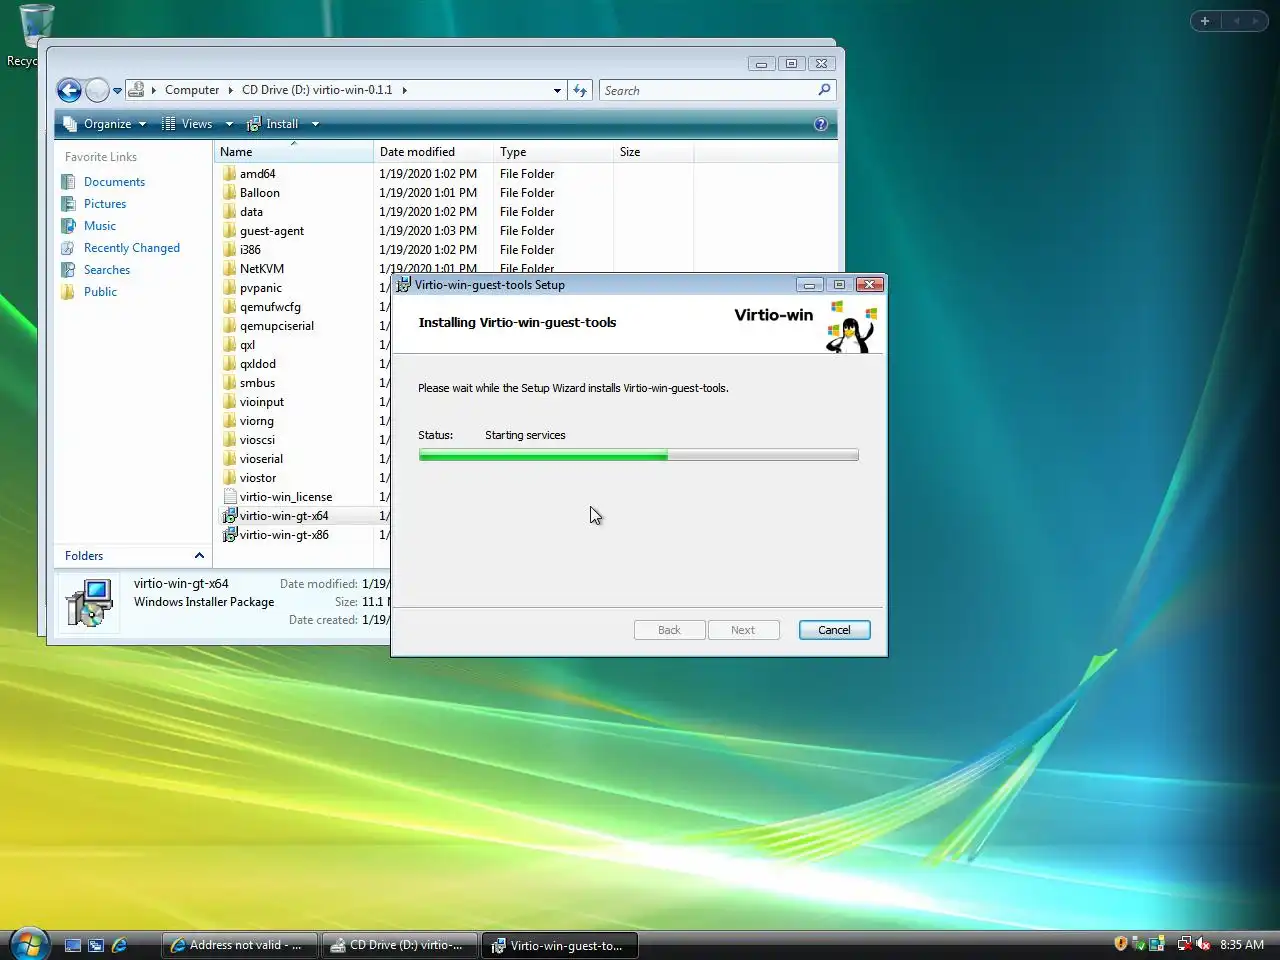Click the Explorer Back navigation arrow
This screenshot has height=960, width=1280.
[69, 90]
